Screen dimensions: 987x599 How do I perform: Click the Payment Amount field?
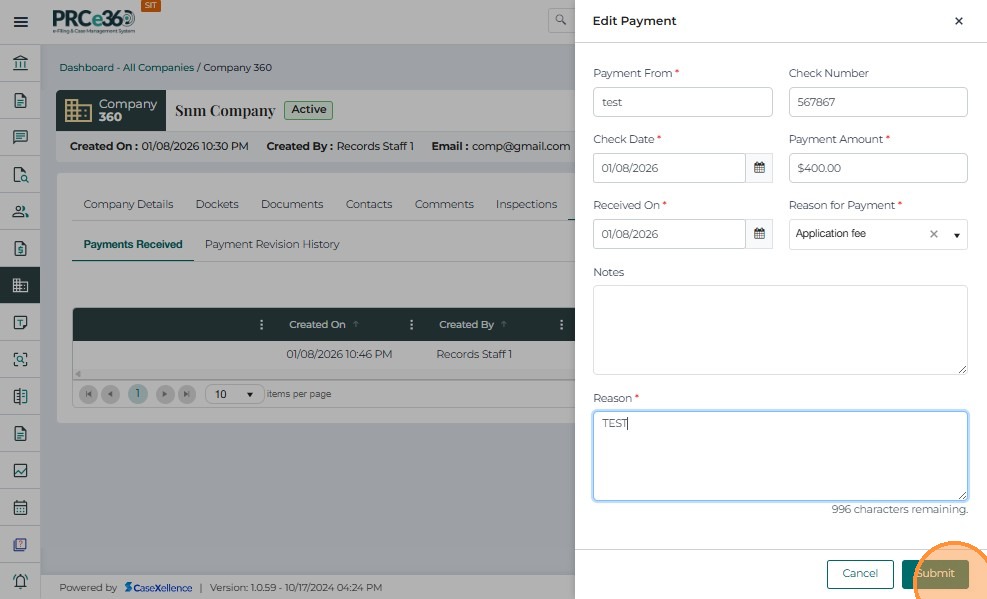878,168
